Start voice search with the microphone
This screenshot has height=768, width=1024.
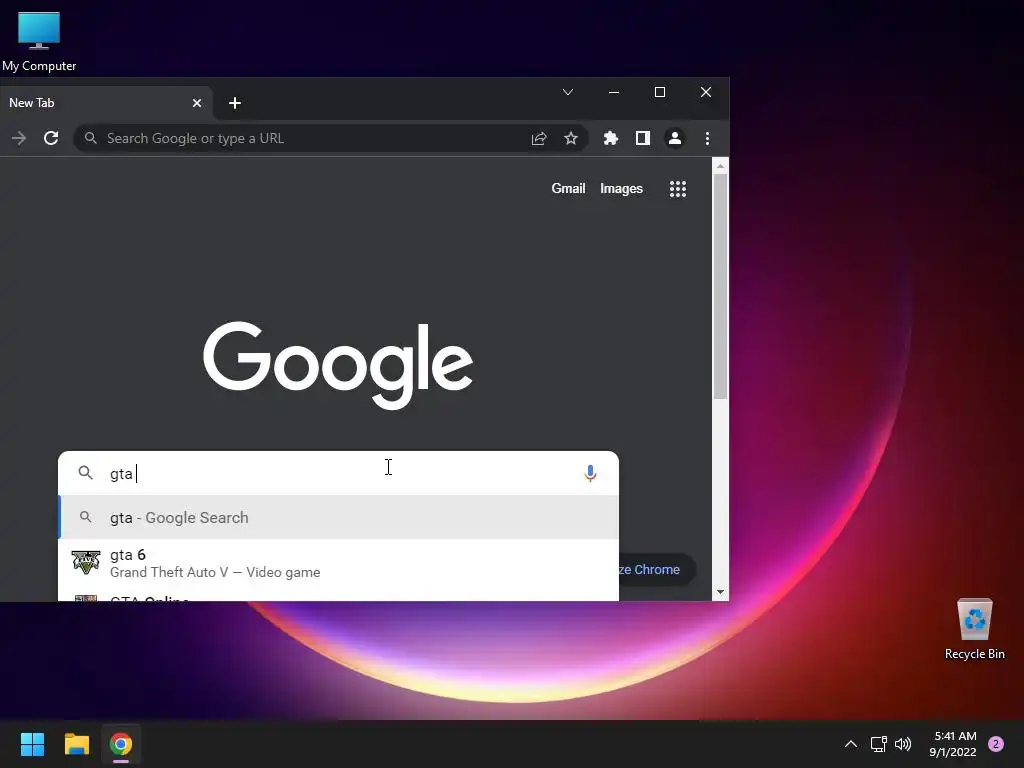coord(590,473)
